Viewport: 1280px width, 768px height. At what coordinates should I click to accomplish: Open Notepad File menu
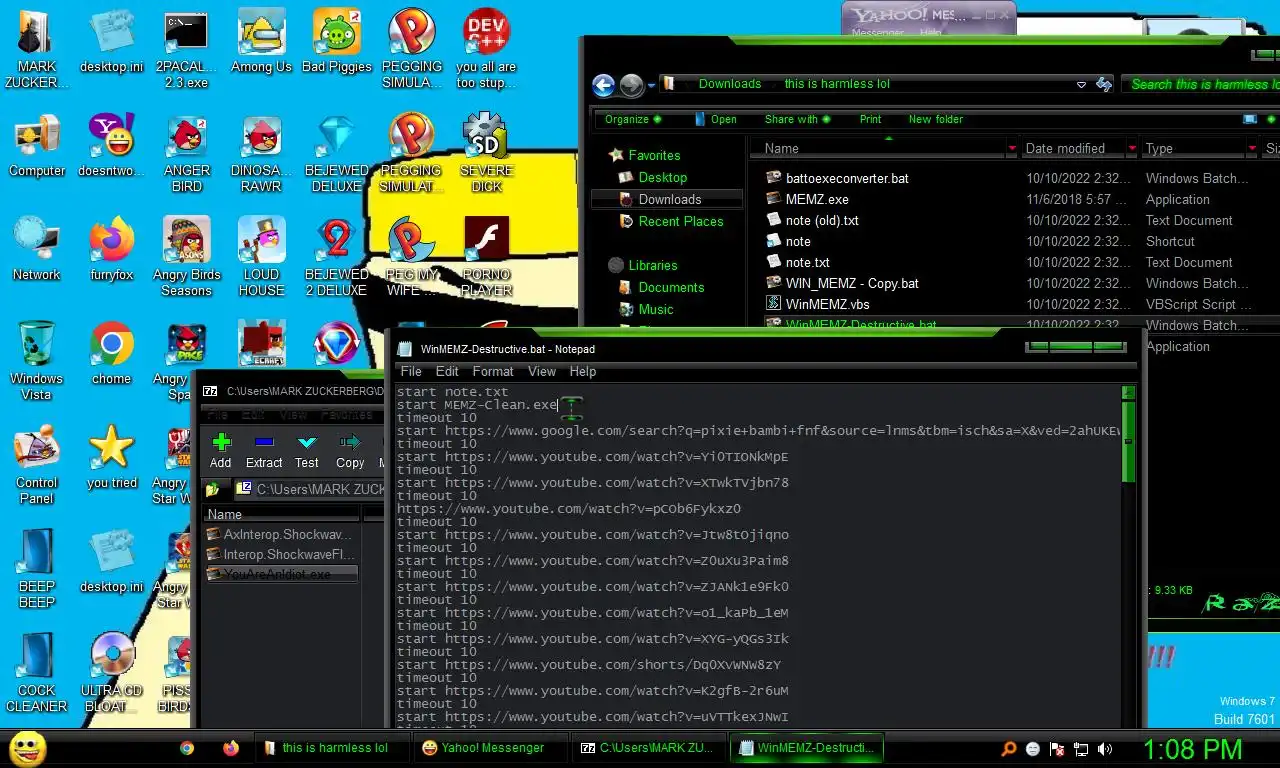tap(411, 371)
